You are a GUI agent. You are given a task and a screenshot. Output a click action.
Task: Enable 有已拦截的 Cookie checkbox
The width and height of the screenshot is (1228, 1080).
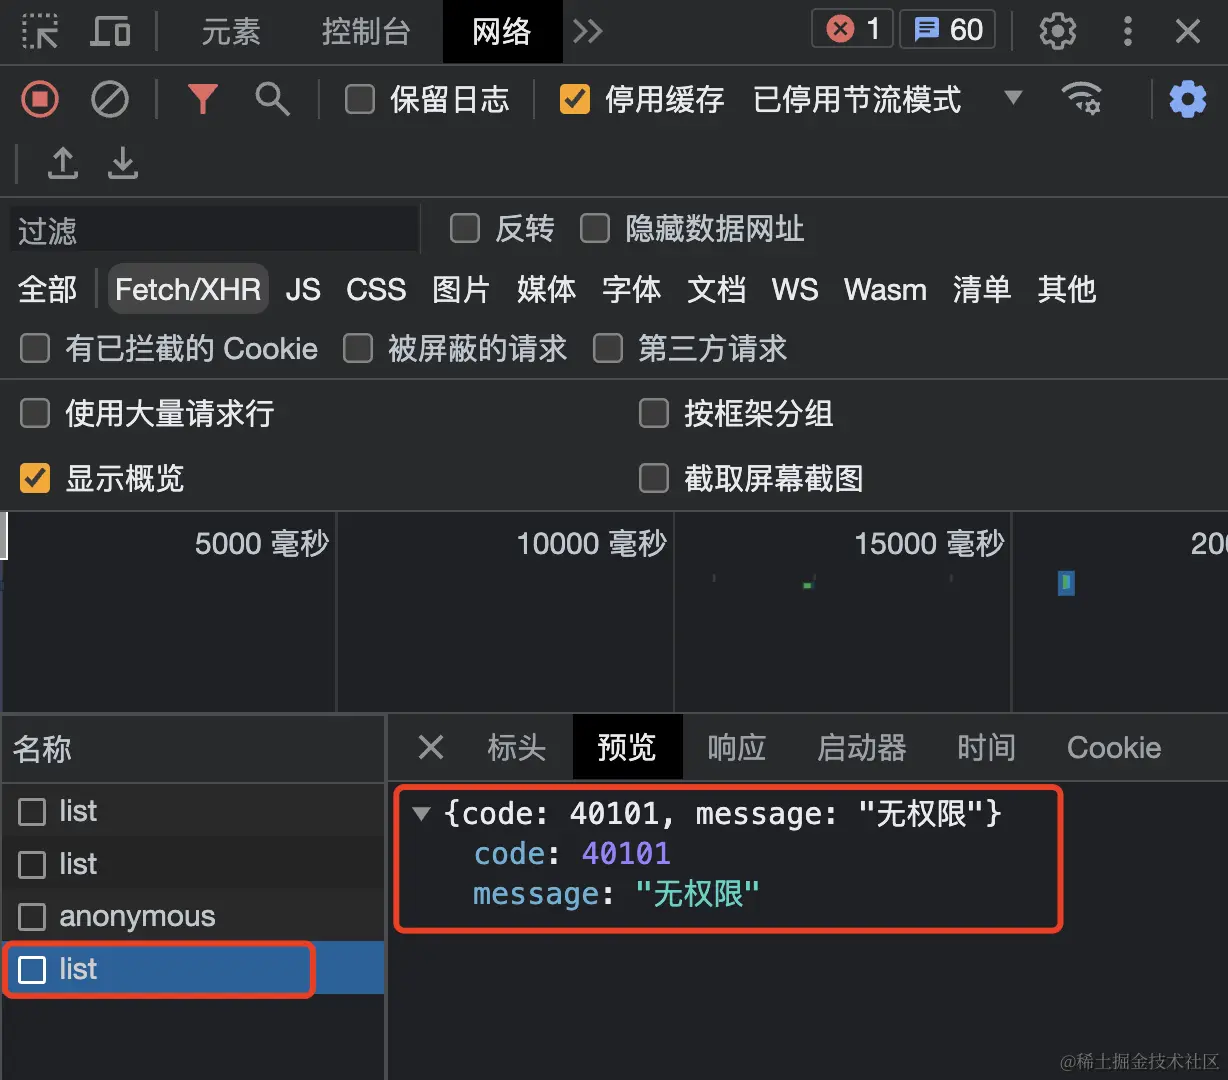click(35, 348)
